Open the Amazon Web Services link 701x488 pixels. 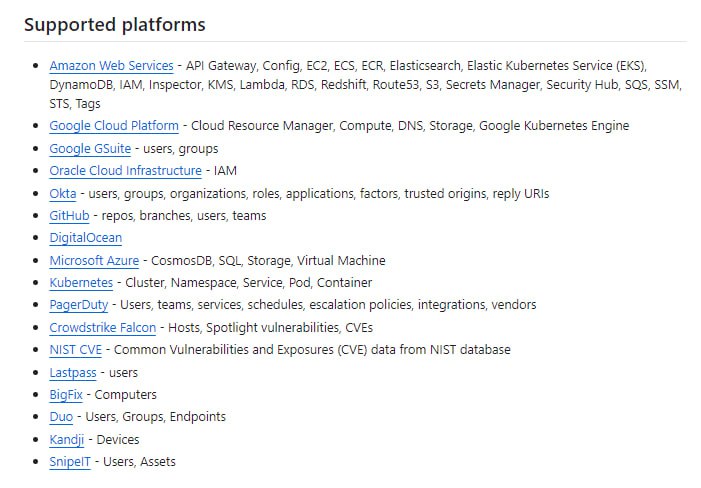(x=111, y=66)
